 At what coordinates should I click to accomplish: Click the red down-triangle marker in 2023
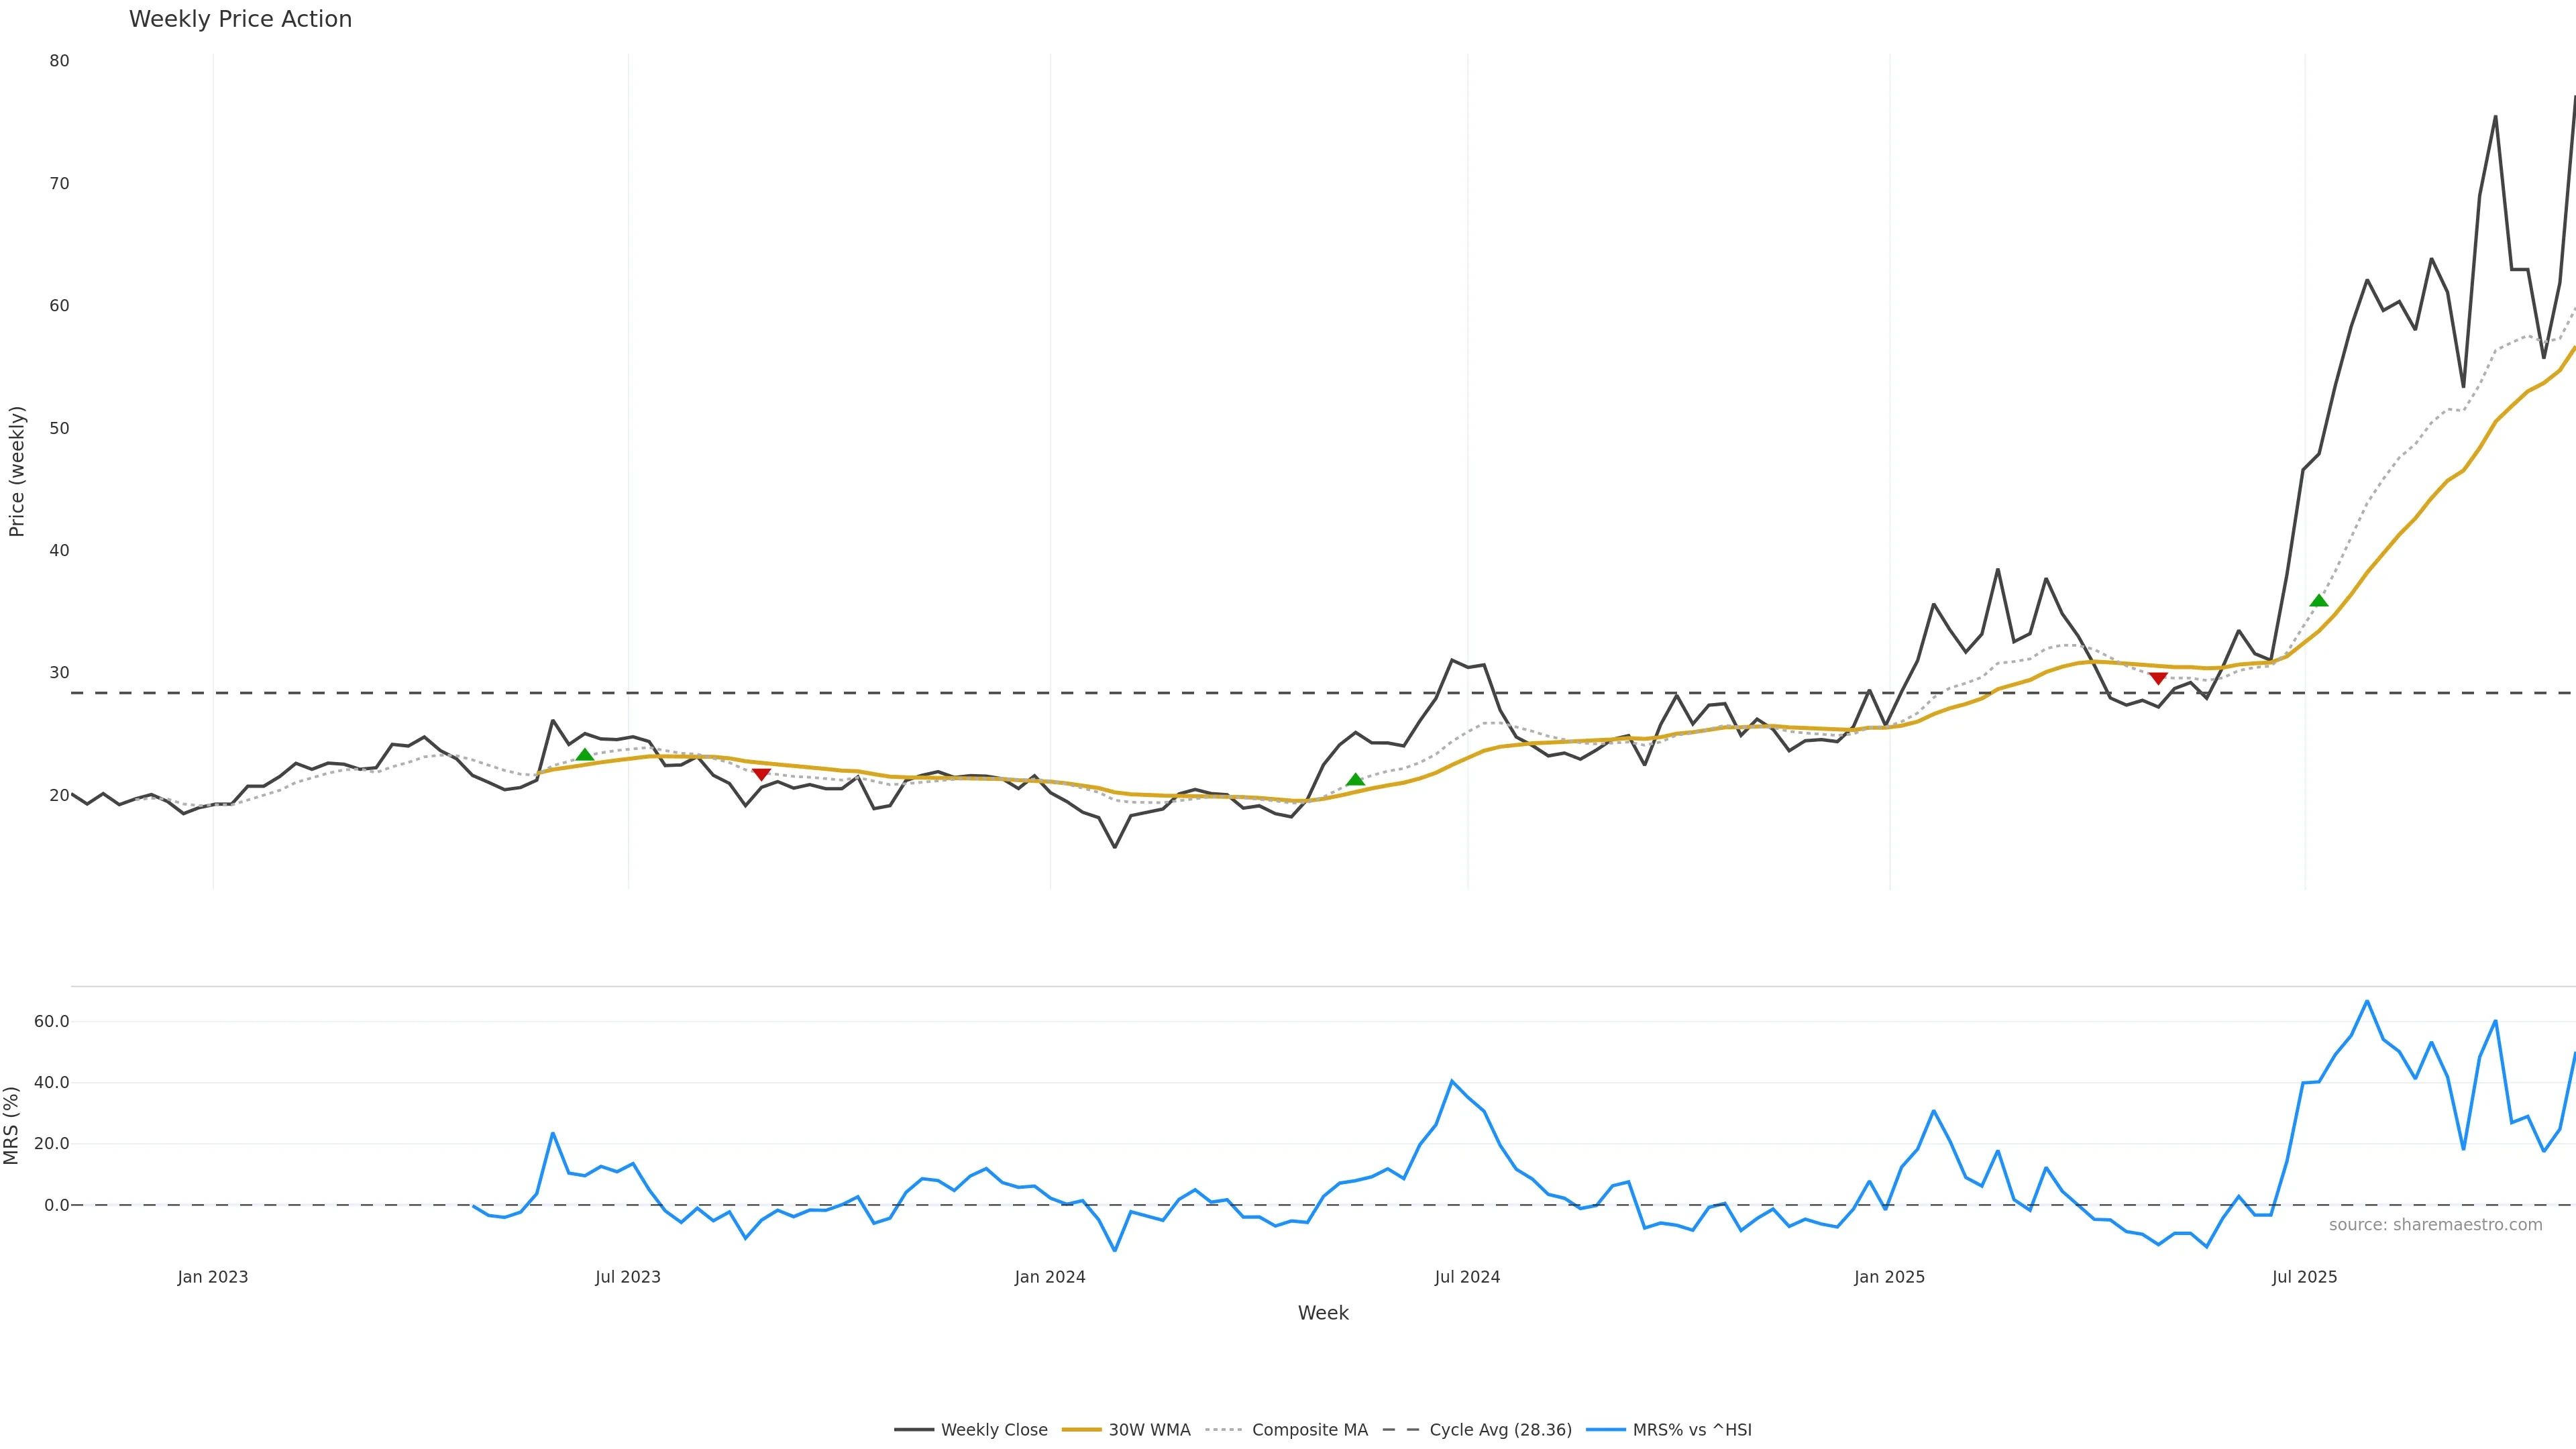(x=761, y=774)
